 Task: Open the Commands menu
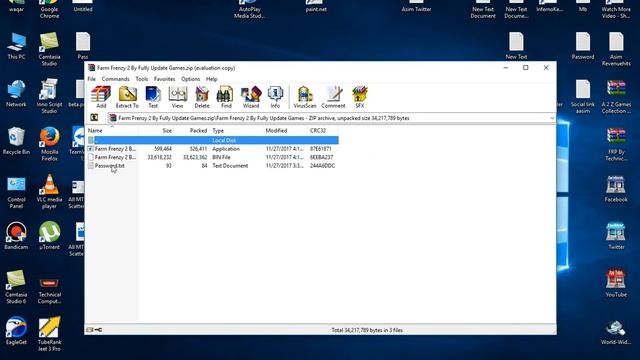pos(116,79)
